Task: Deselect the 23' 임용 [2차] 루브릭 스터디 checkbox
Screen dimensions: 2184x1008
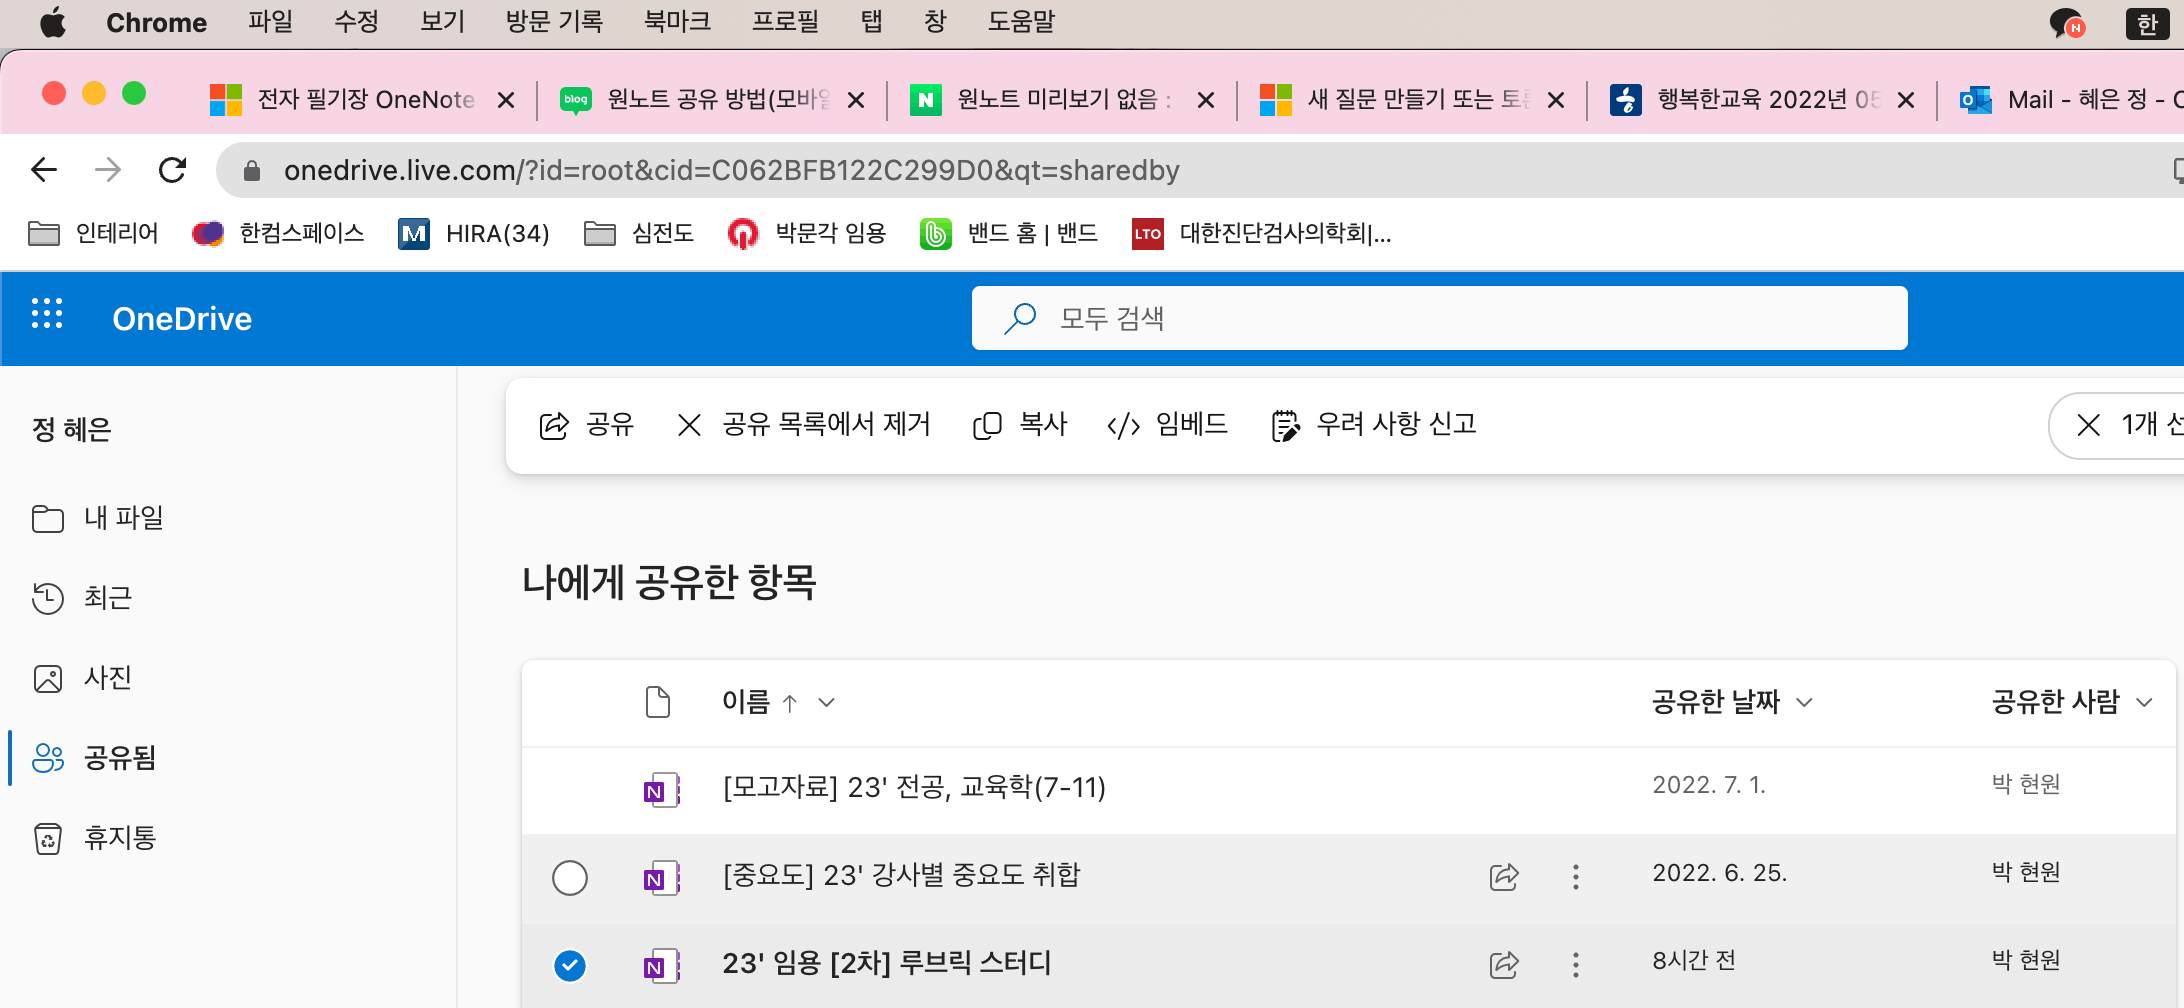Action: pos(570,966)
